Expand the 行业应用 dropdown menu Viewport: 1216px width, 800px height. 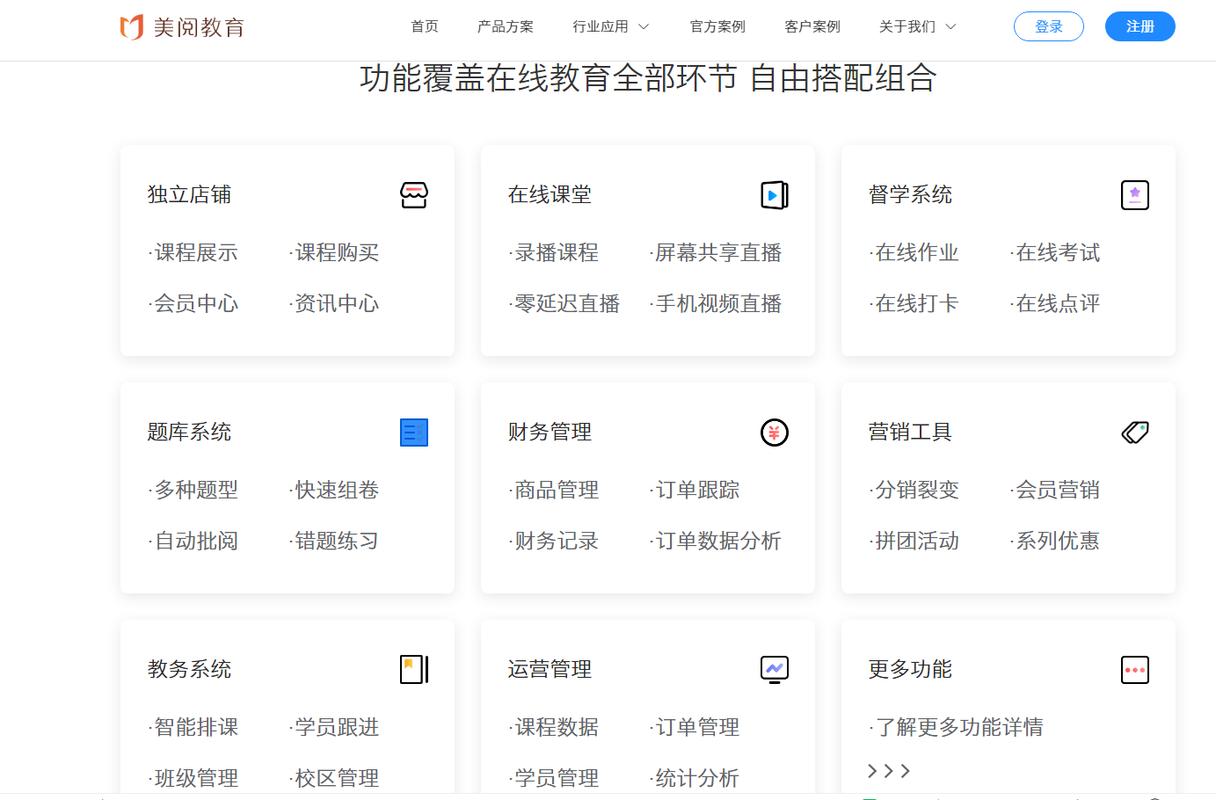[611, 27]
